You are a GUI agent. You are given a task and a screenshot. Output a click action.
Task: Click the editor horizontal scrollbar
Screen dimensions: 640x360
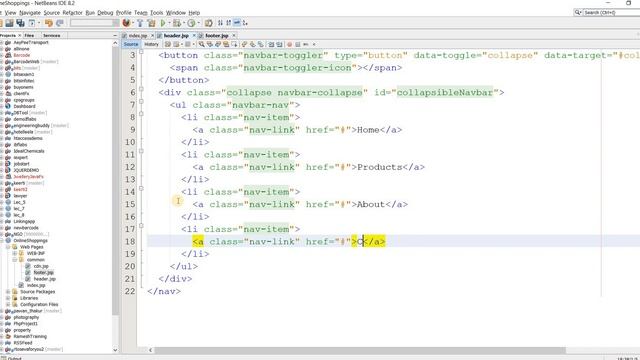coord(360,350)
